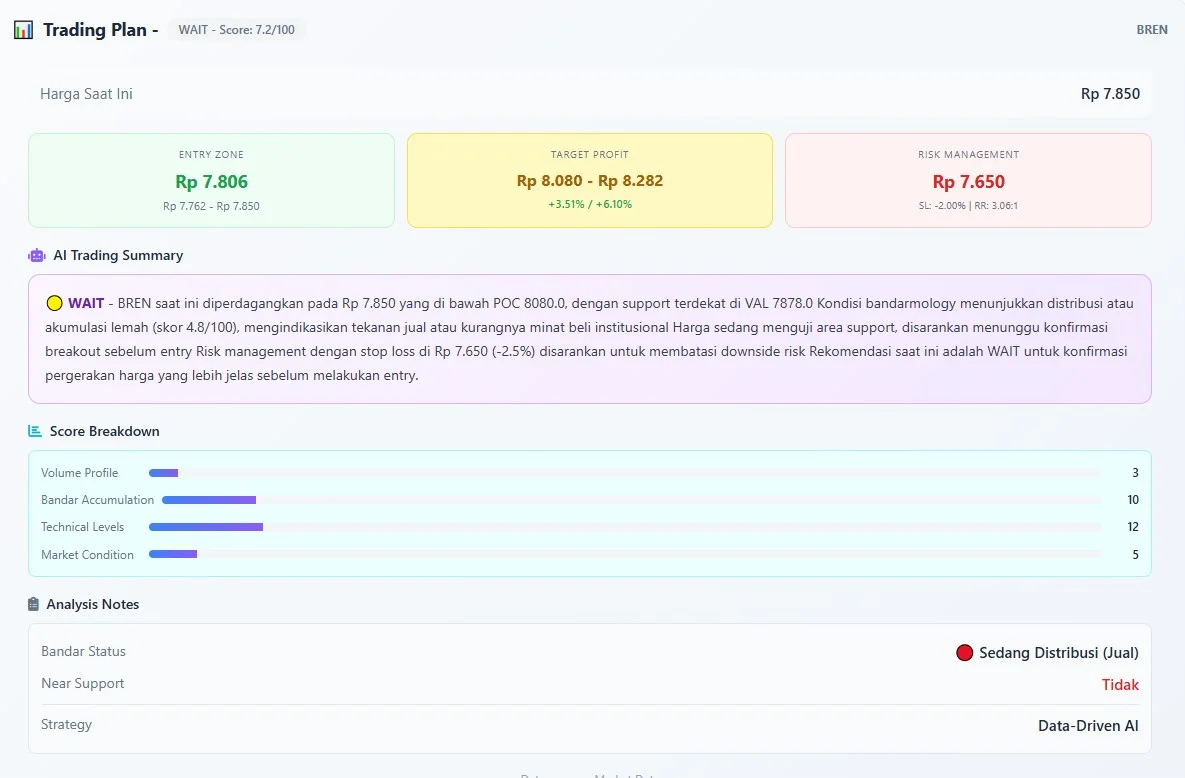Click the Bandar Status row label
Viewport: 1185px width, 778px height.
[x=84, y=651]
